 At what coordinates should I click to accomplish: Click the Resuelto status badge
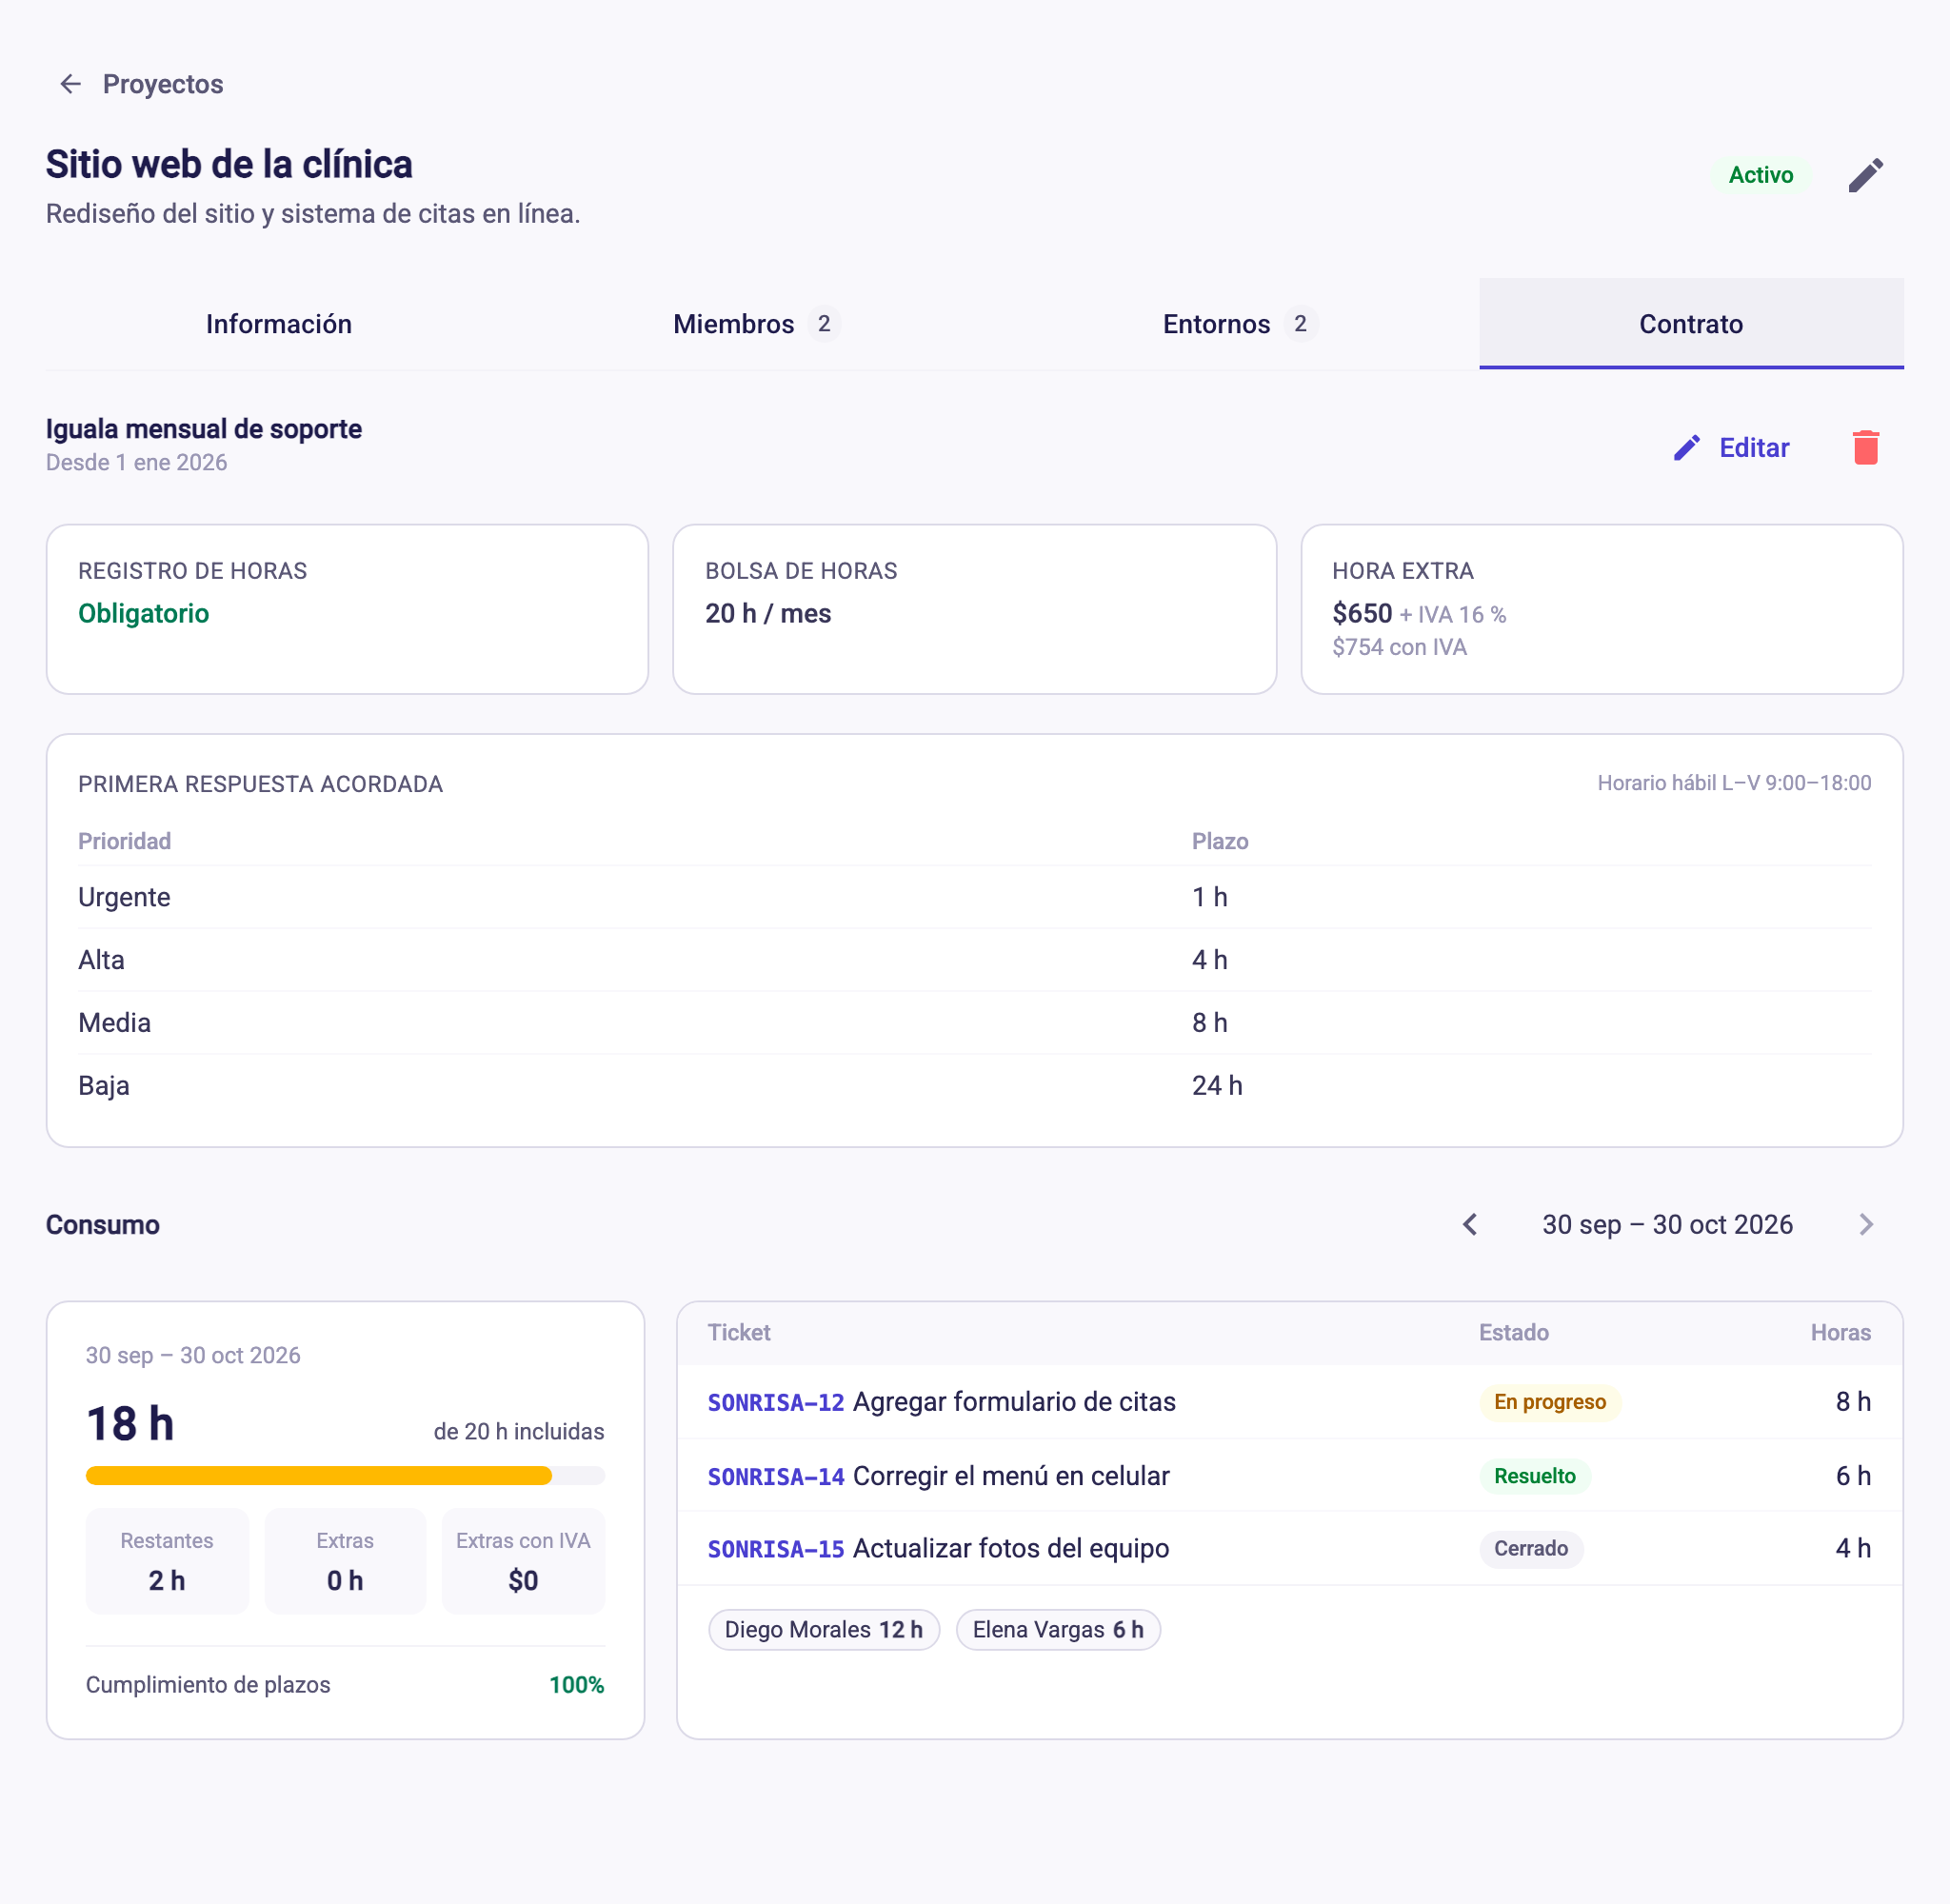[x=1535, y=1476]
